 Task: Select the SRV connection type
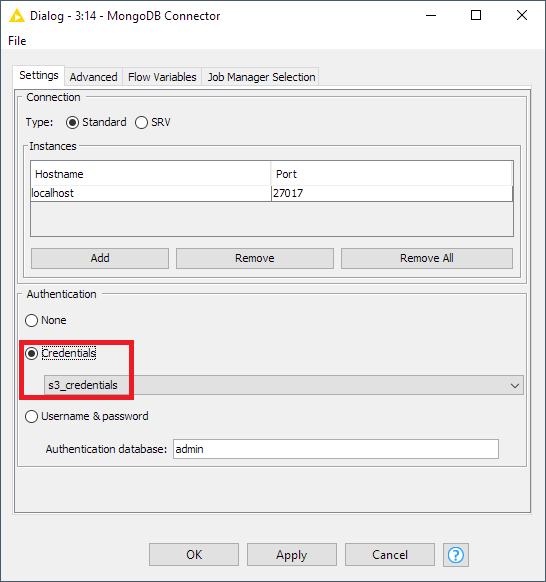tap(141, 122)
